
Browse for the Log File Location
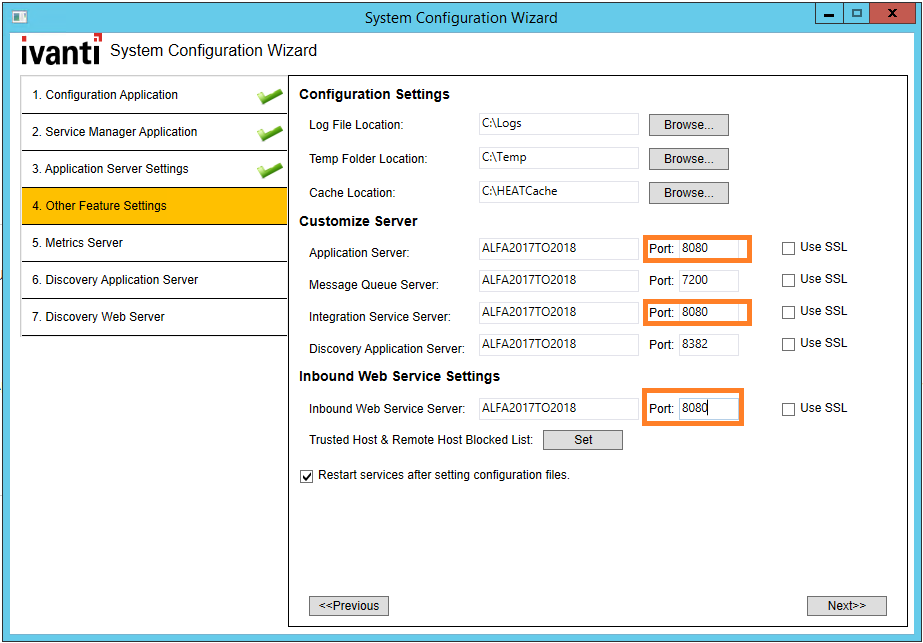pos(688,124)
